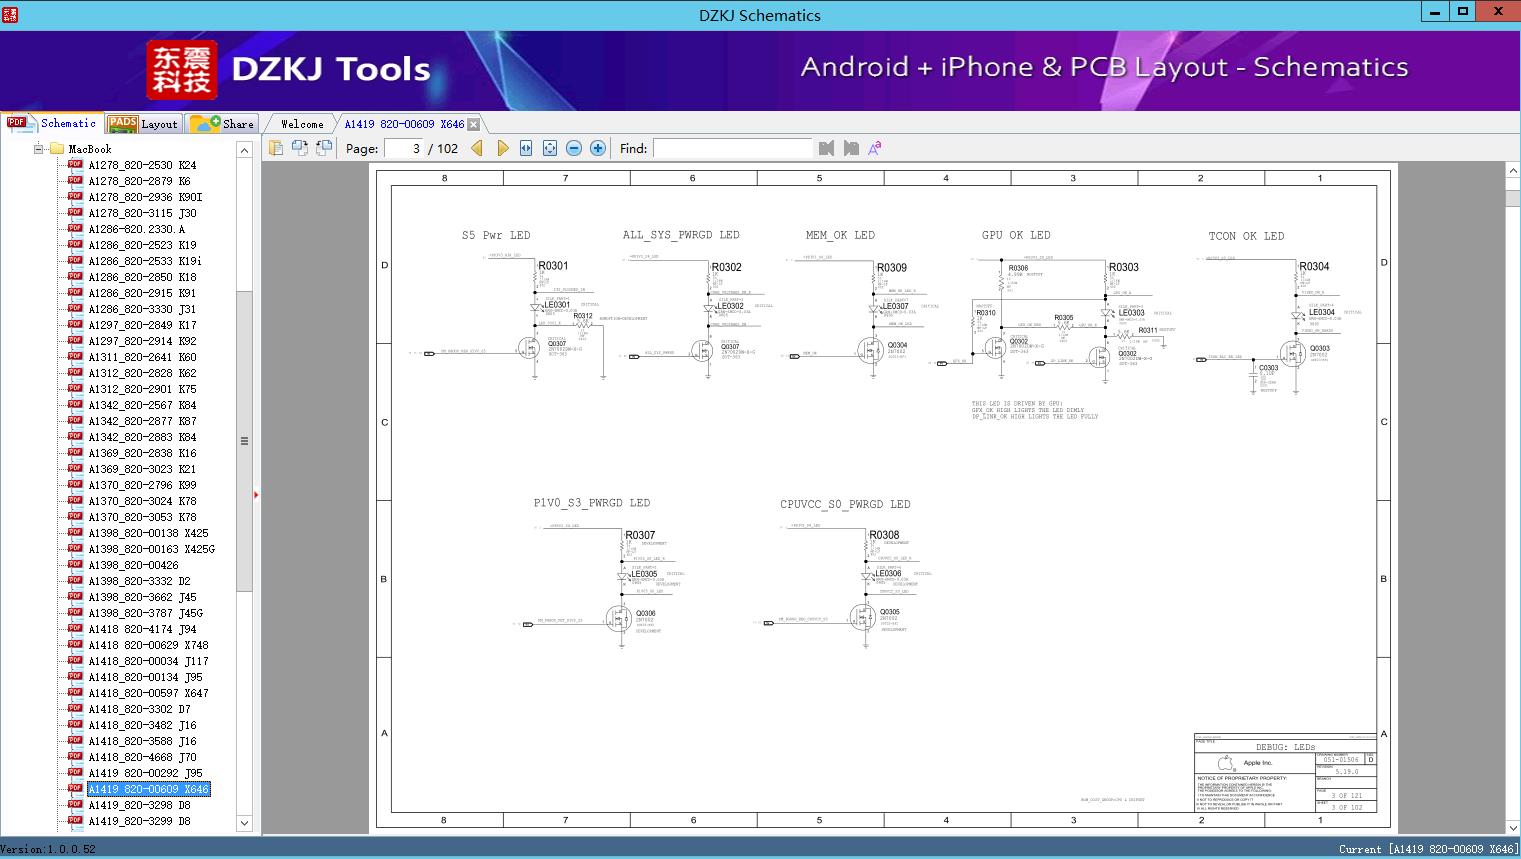Click document viewer scroll down arrow
The image size is (1521, 859).
(x=1512, y=828)
